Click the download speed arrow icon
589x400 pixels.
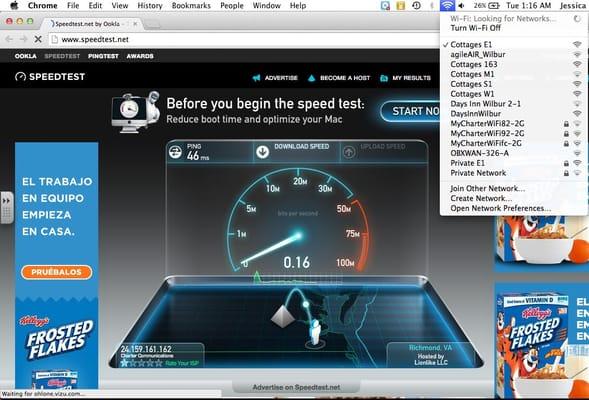262,152
